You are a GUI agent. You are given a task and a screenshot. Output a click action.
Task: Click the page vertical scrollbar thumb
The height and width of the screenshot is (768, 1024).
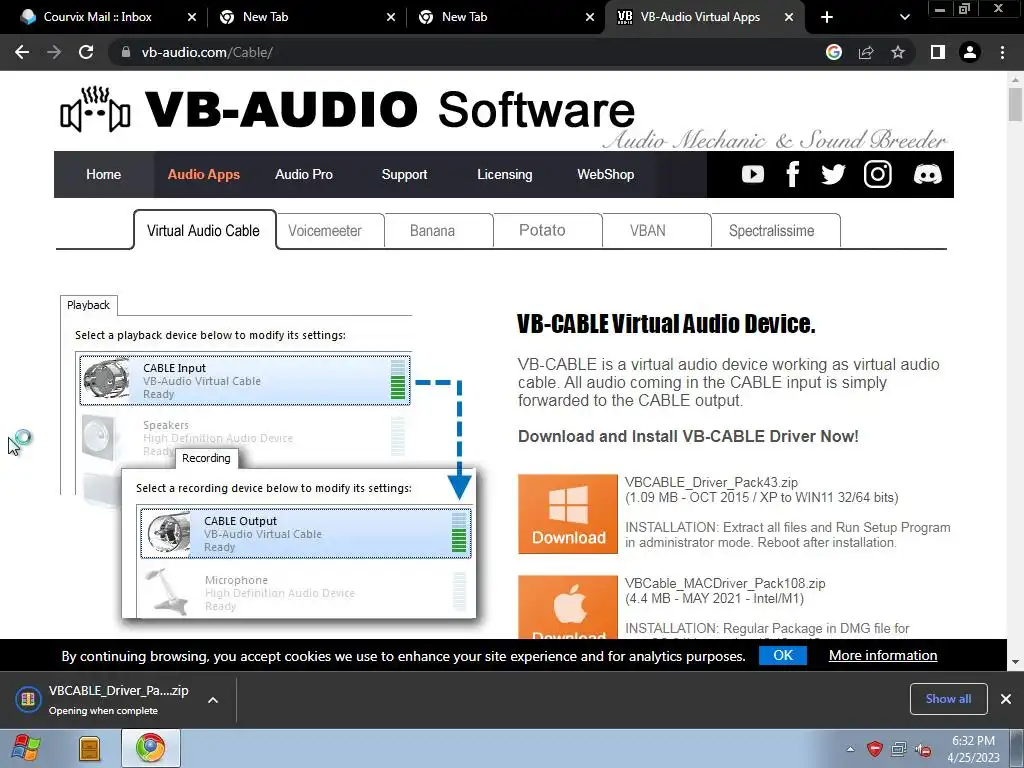point(1015,104)
